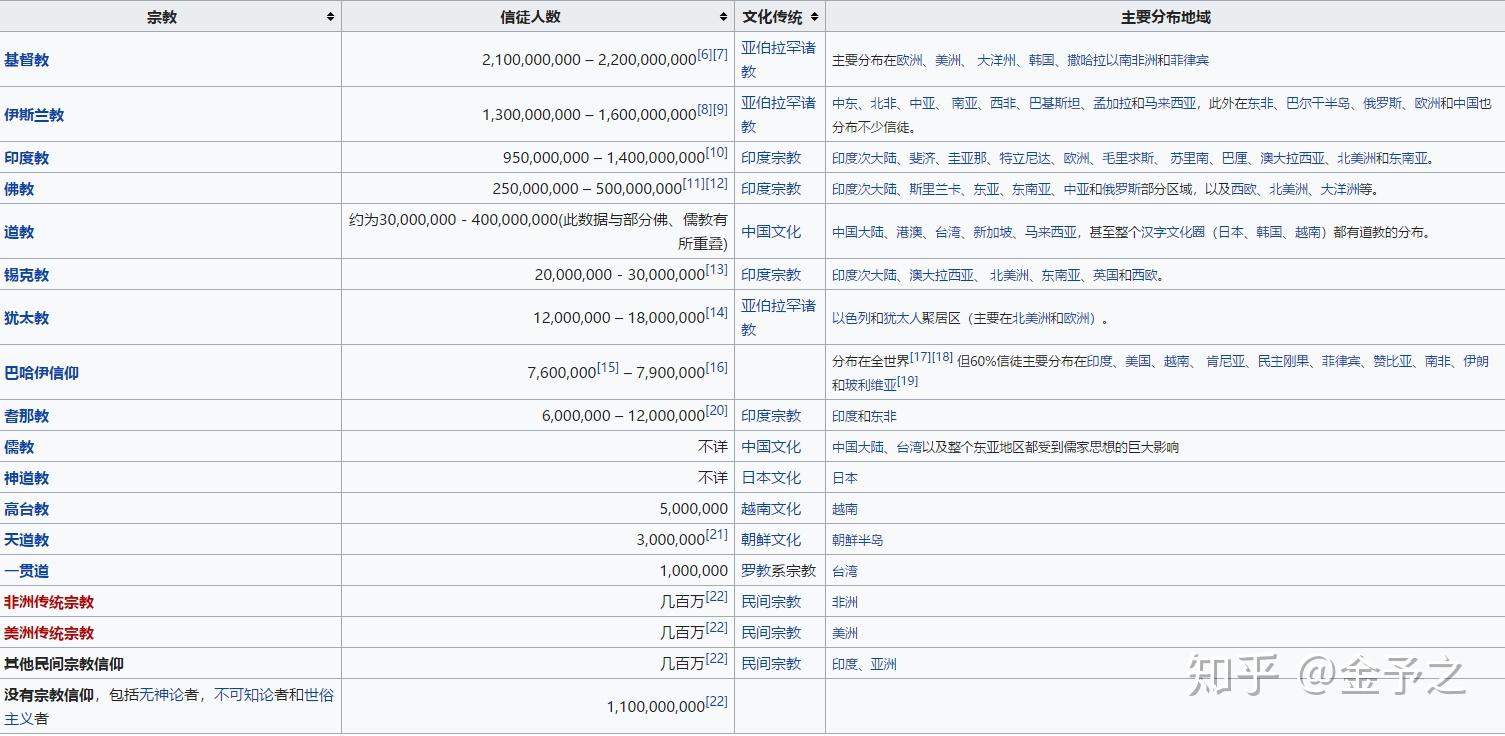
Task: Open the 一贯道 religion link
Action: point(26,571)
